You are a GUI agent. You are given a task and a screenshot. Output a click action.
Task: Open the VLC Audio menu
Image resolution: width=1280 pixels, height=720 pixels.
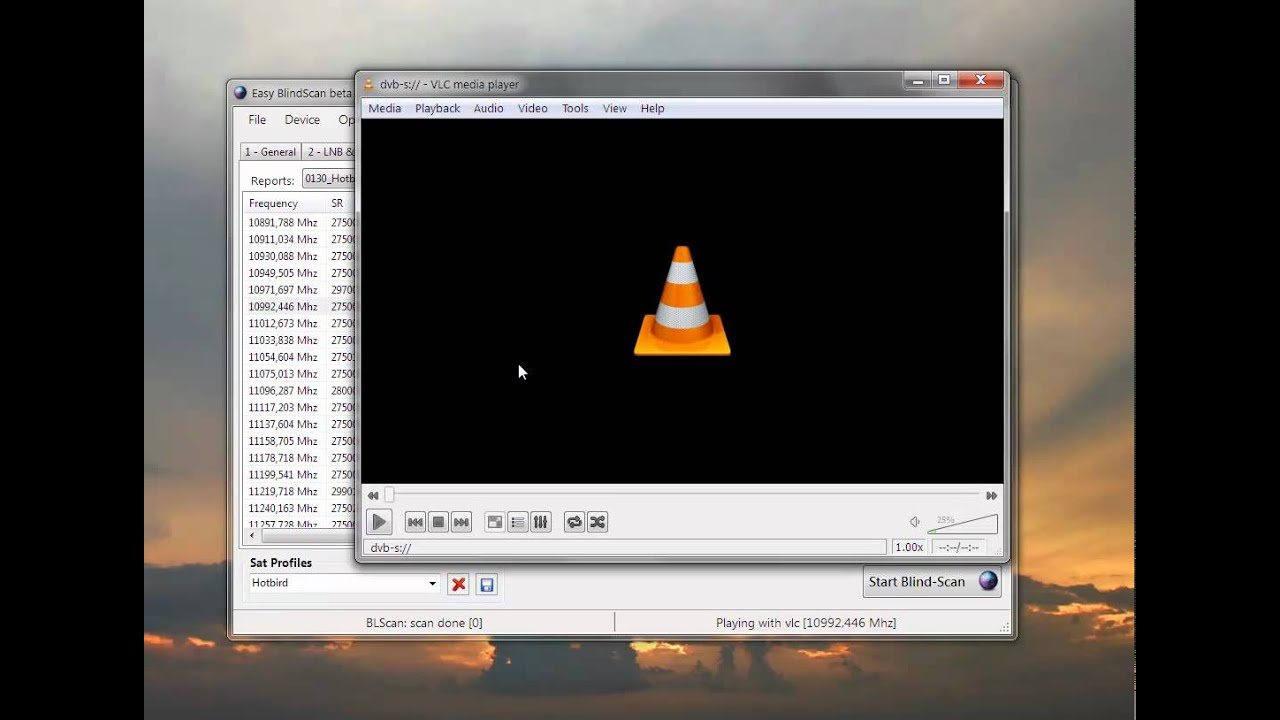pos(489,108)
